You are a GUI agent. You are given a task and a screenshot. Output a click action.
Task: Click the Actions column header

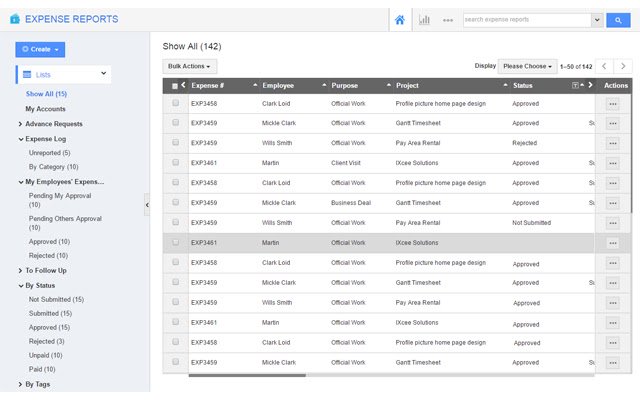pos(616,85)
